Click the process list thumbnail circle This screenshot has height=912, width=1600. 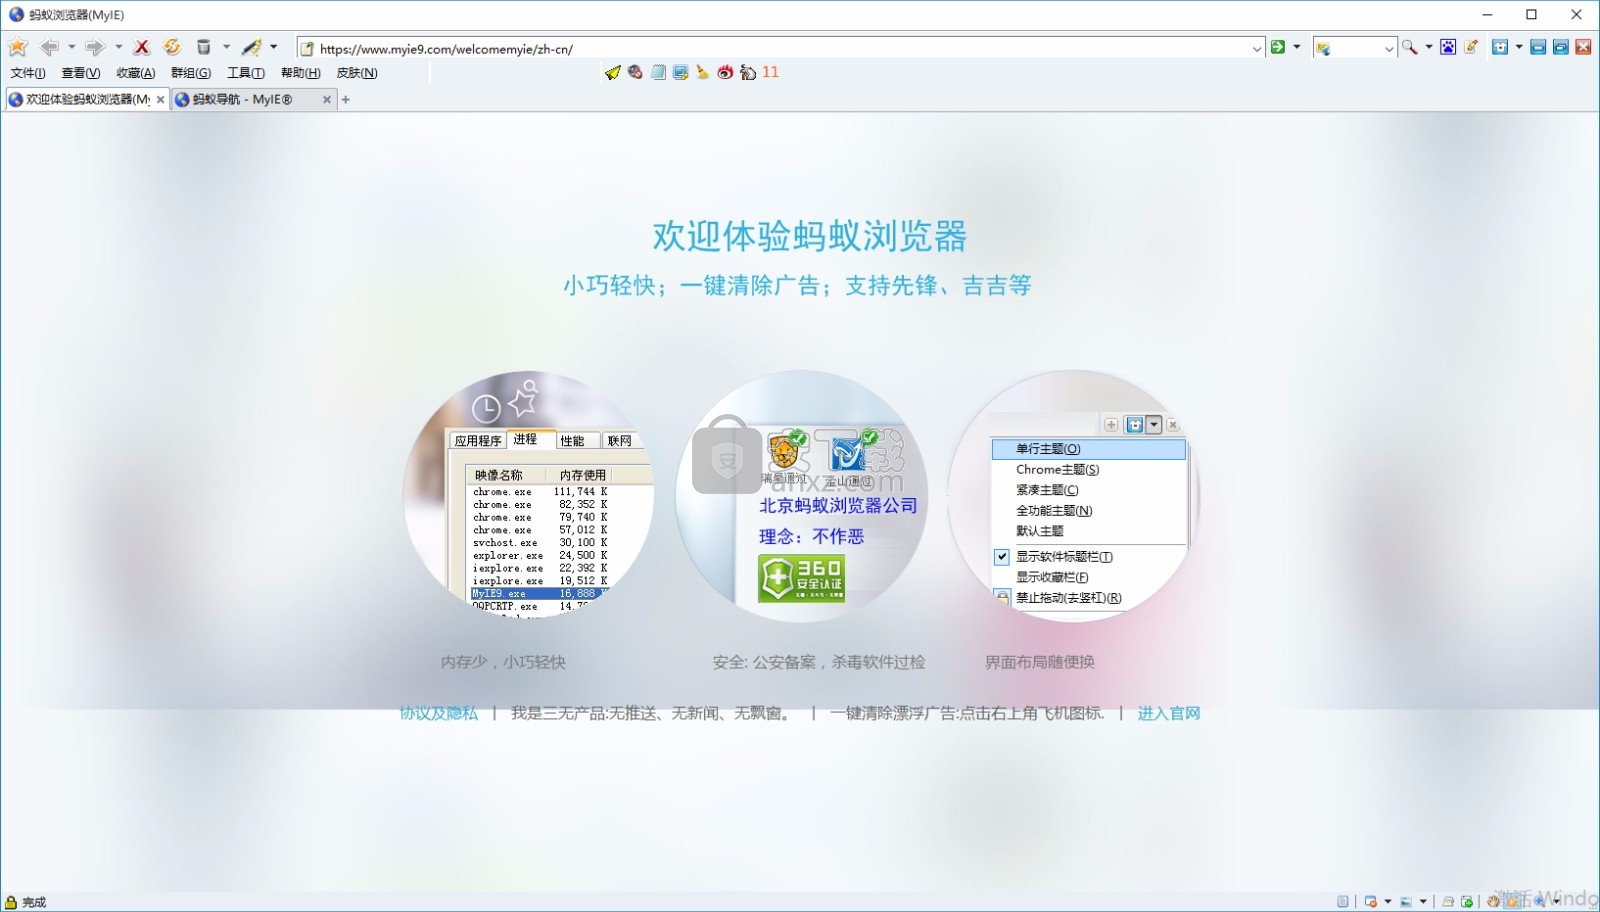point(529,495)
